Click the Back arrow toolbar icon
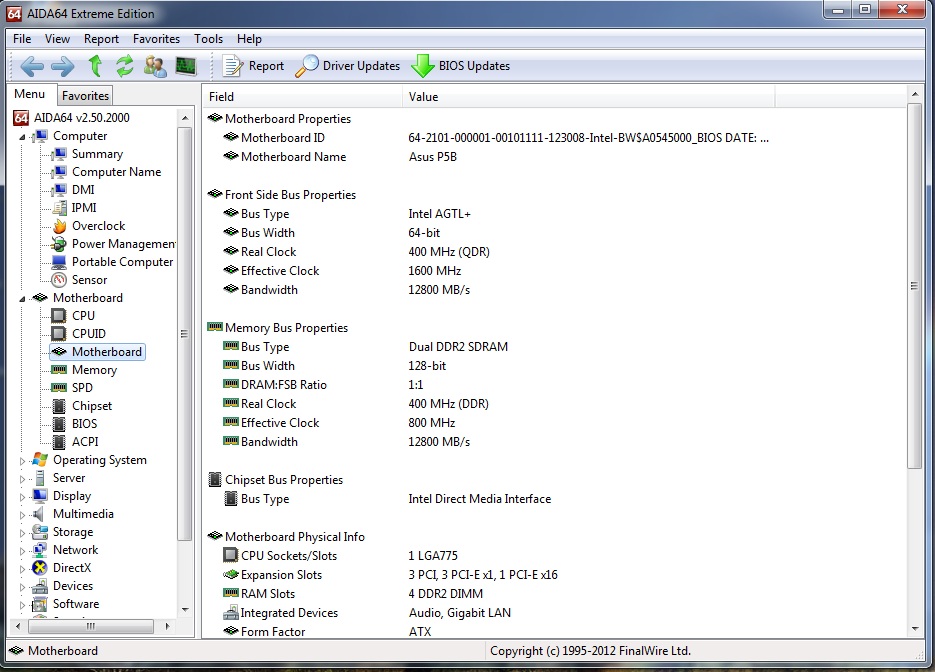 click(x=32, y=66)
